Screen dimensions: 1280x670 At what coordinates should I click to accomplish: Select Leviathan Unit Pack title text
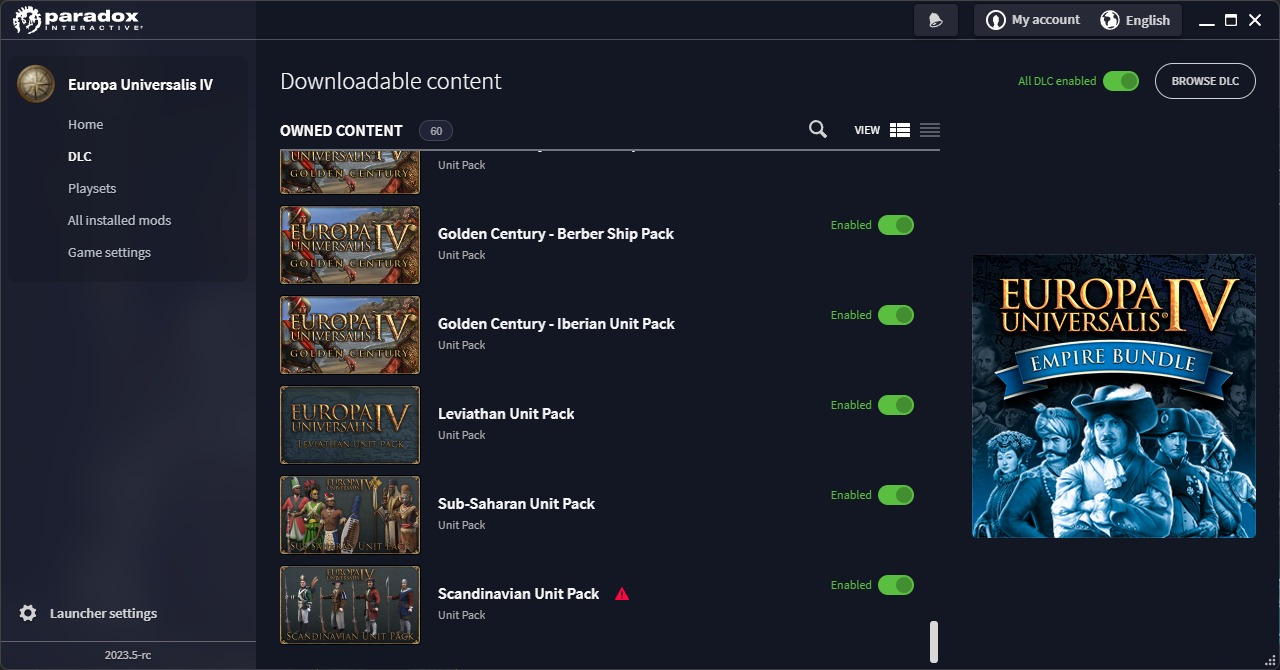pyautogui.click(x=506, y=414)
